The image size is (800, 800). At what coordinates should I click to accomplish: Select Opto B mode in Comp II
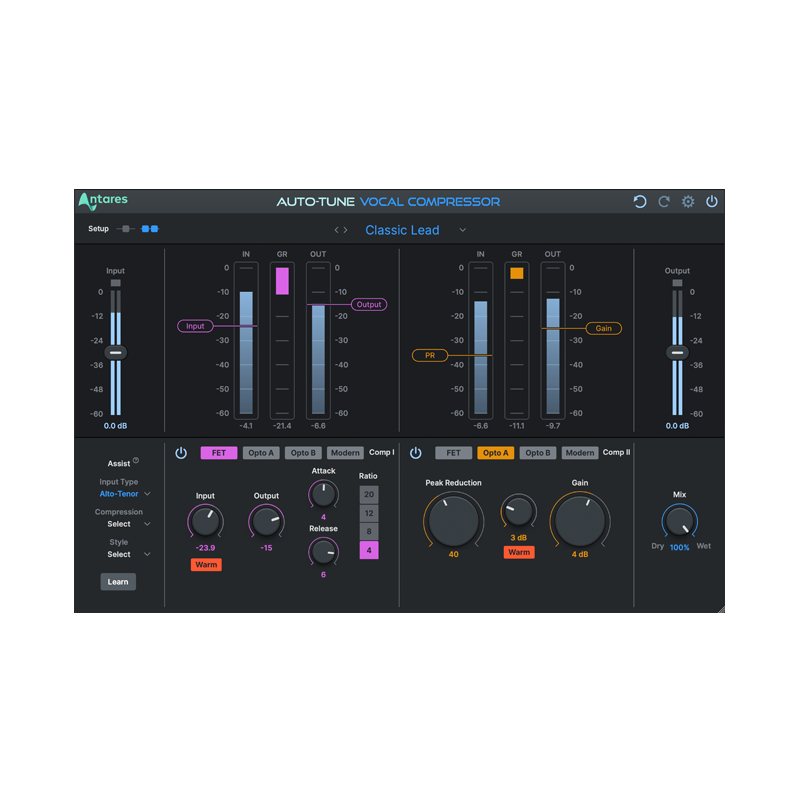(x=538, y=453)
